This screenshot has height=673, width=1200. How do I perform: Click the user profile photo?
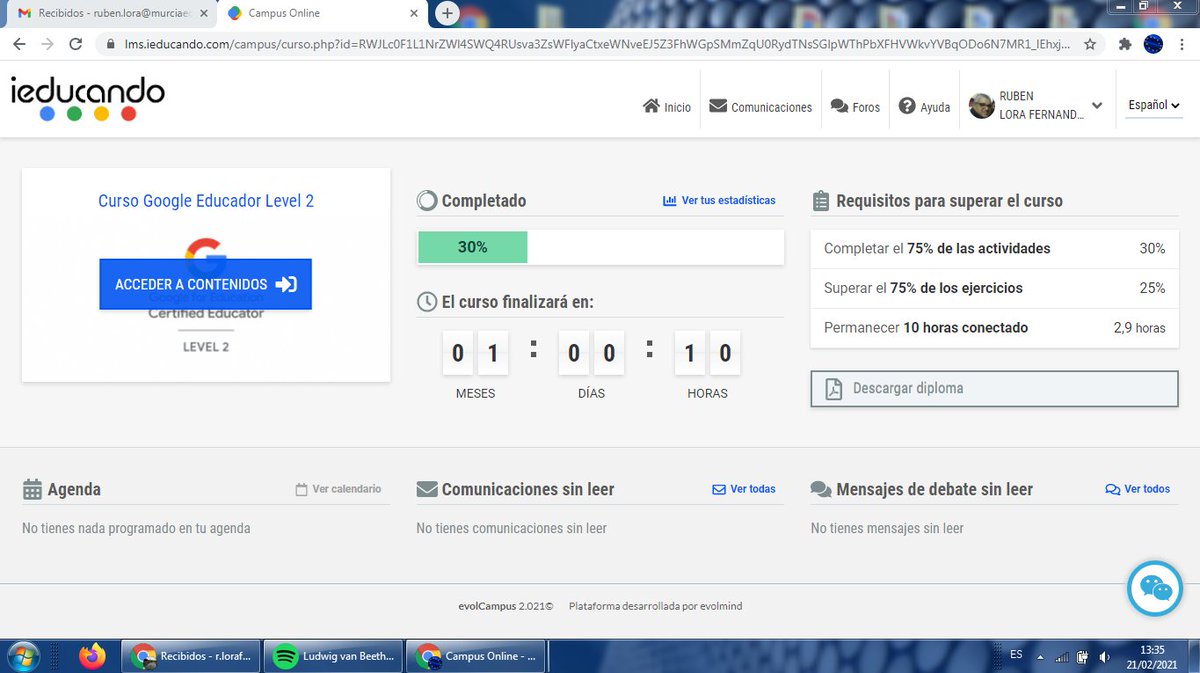(x=982, y=106)
